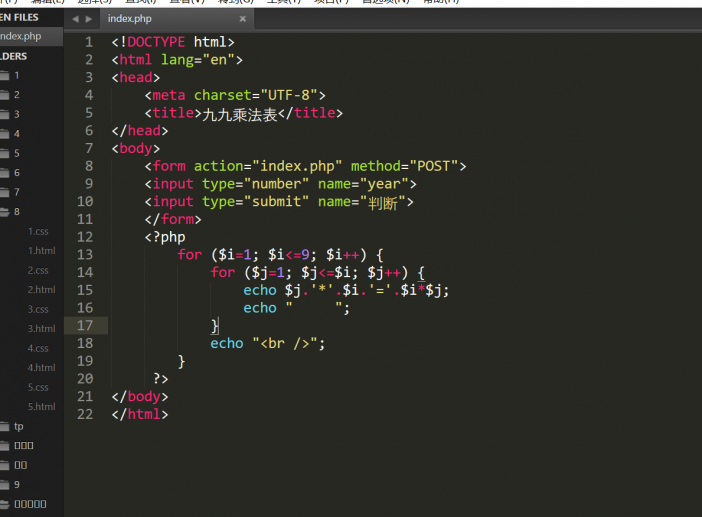Click the tab navigation forward arrow
The image size is (702, 517).
(89, 19)
